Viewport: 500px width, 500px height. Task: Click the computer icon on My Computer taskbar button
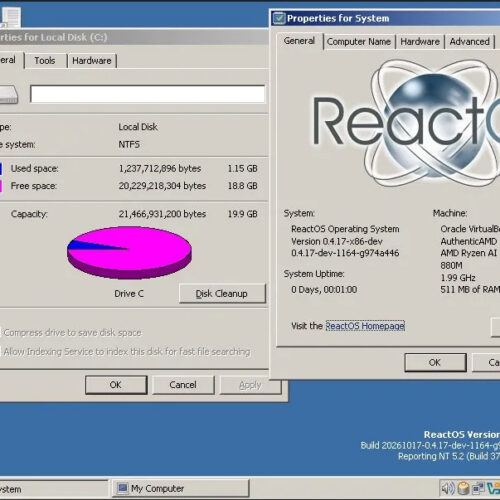(x=122, y=488)
